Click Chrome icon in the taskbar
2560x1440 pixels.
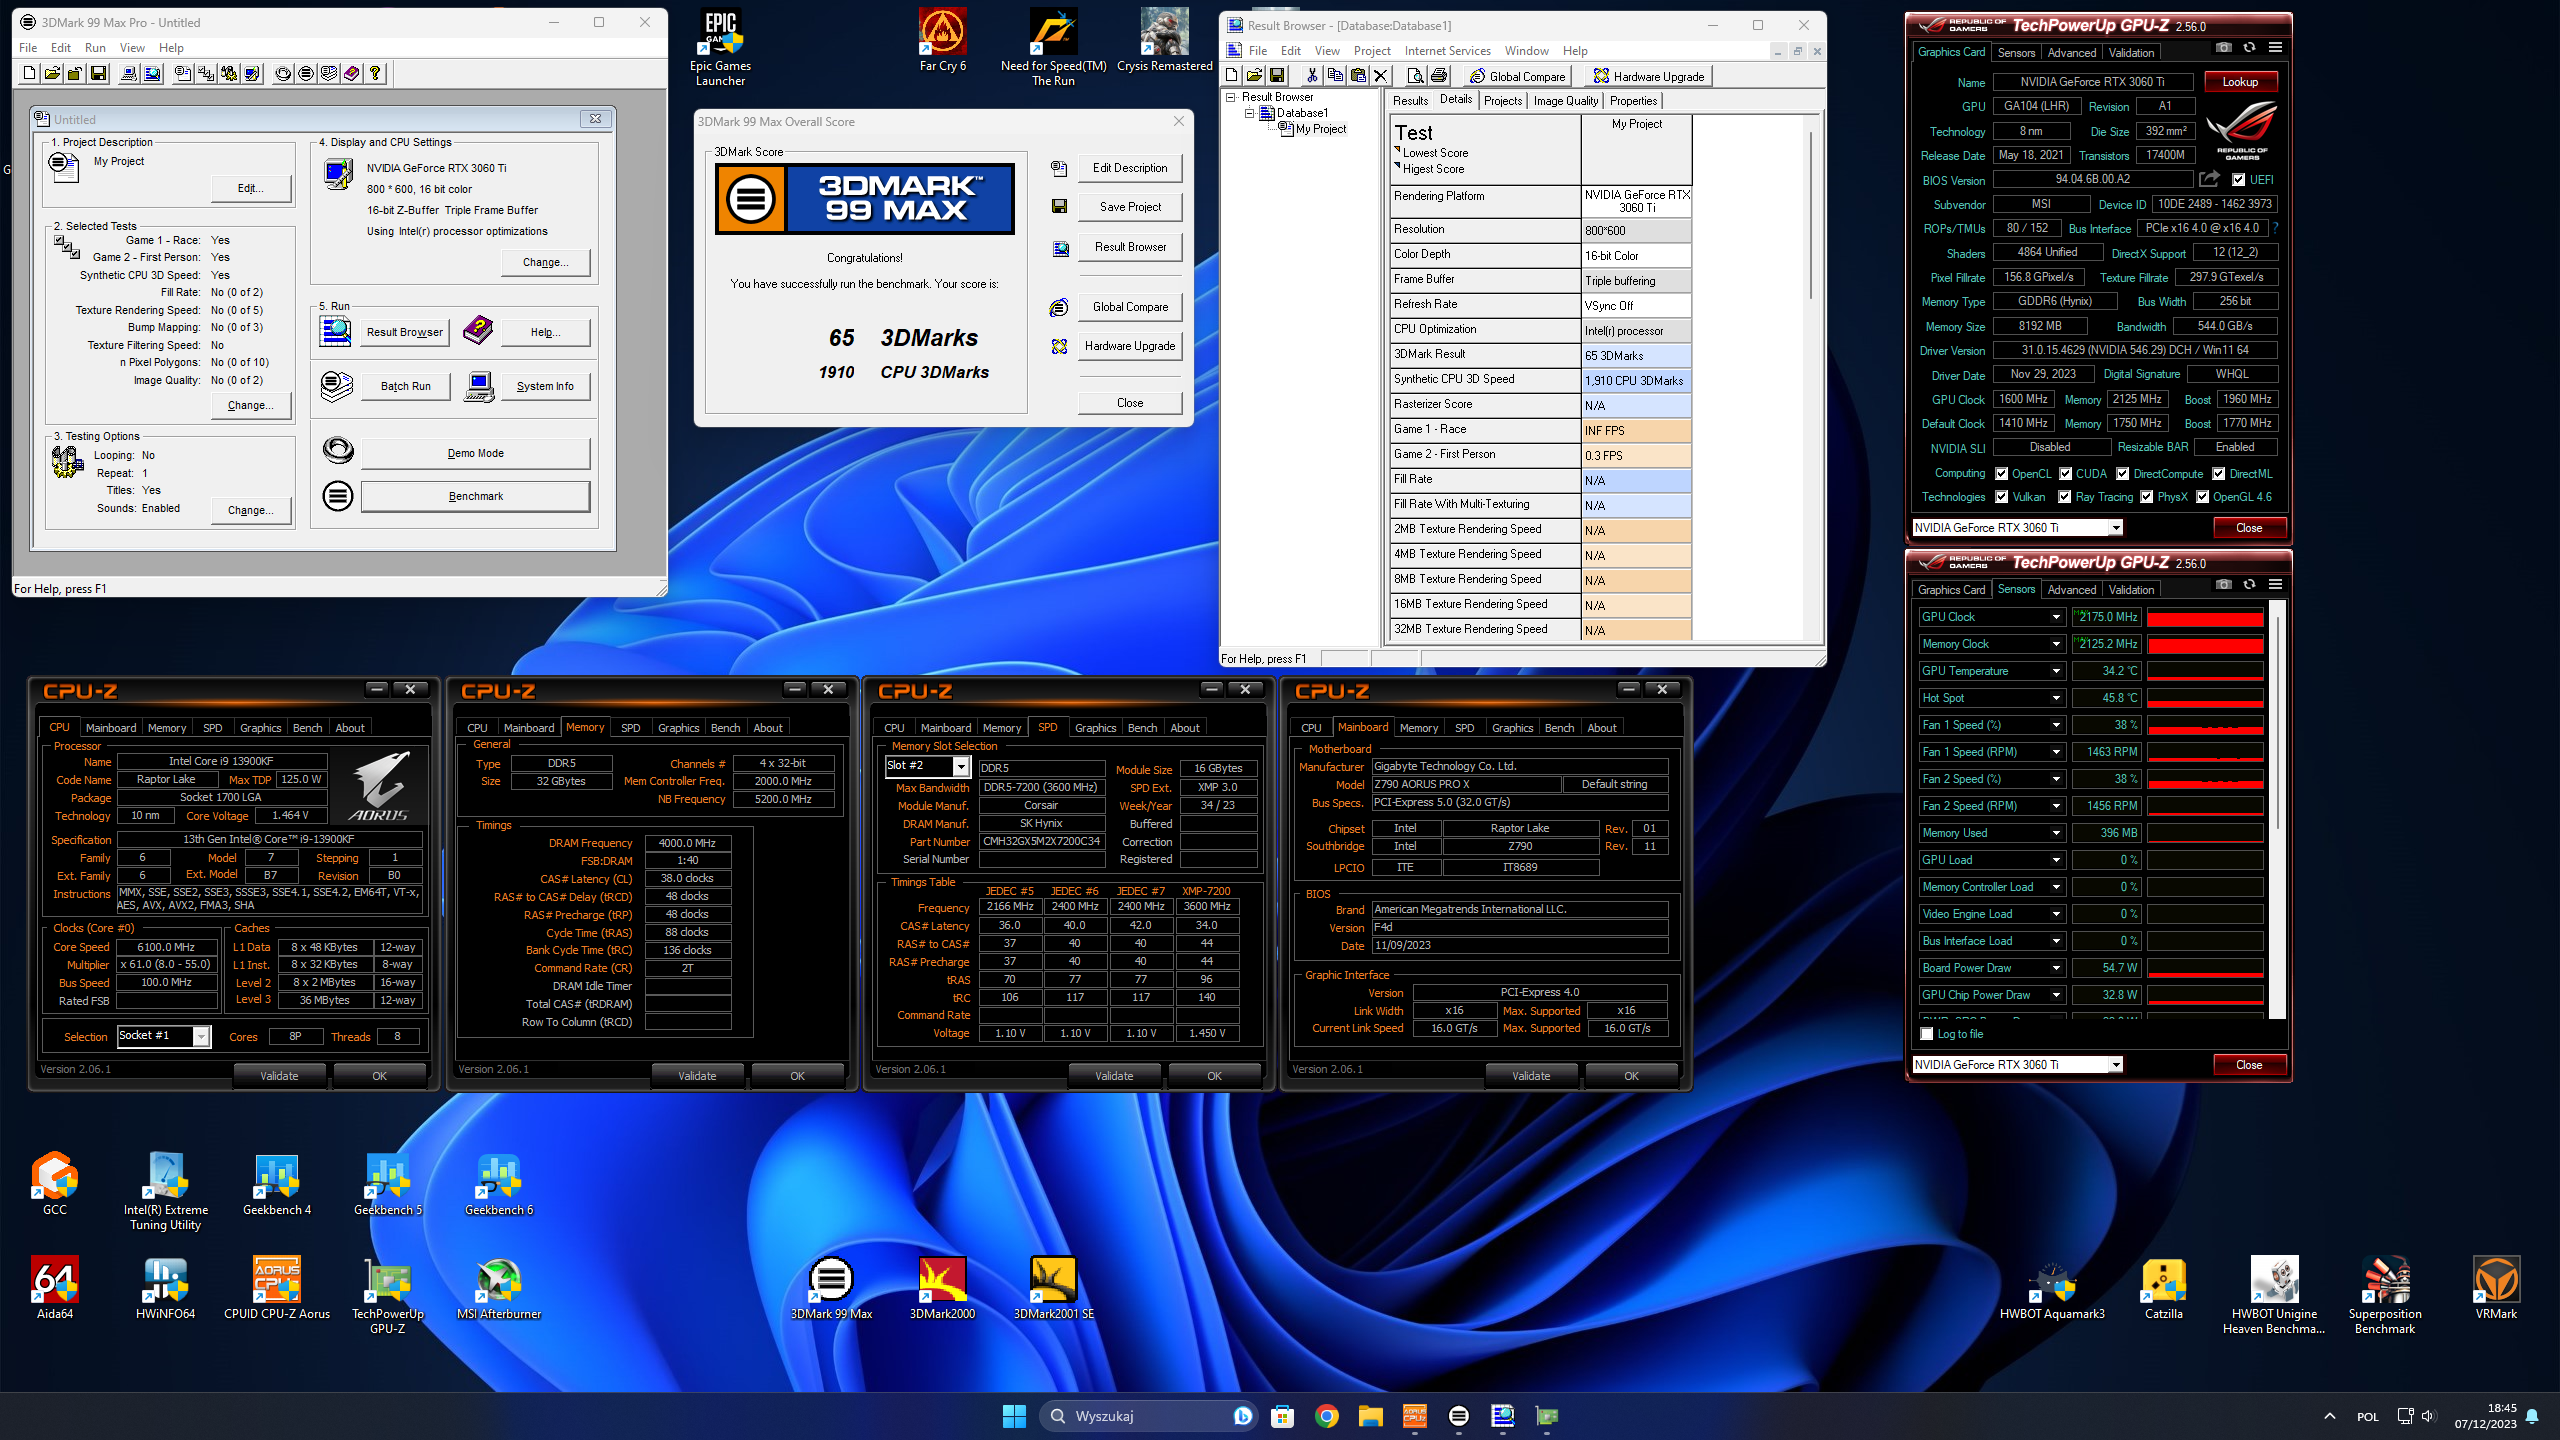[1326, 1415]
